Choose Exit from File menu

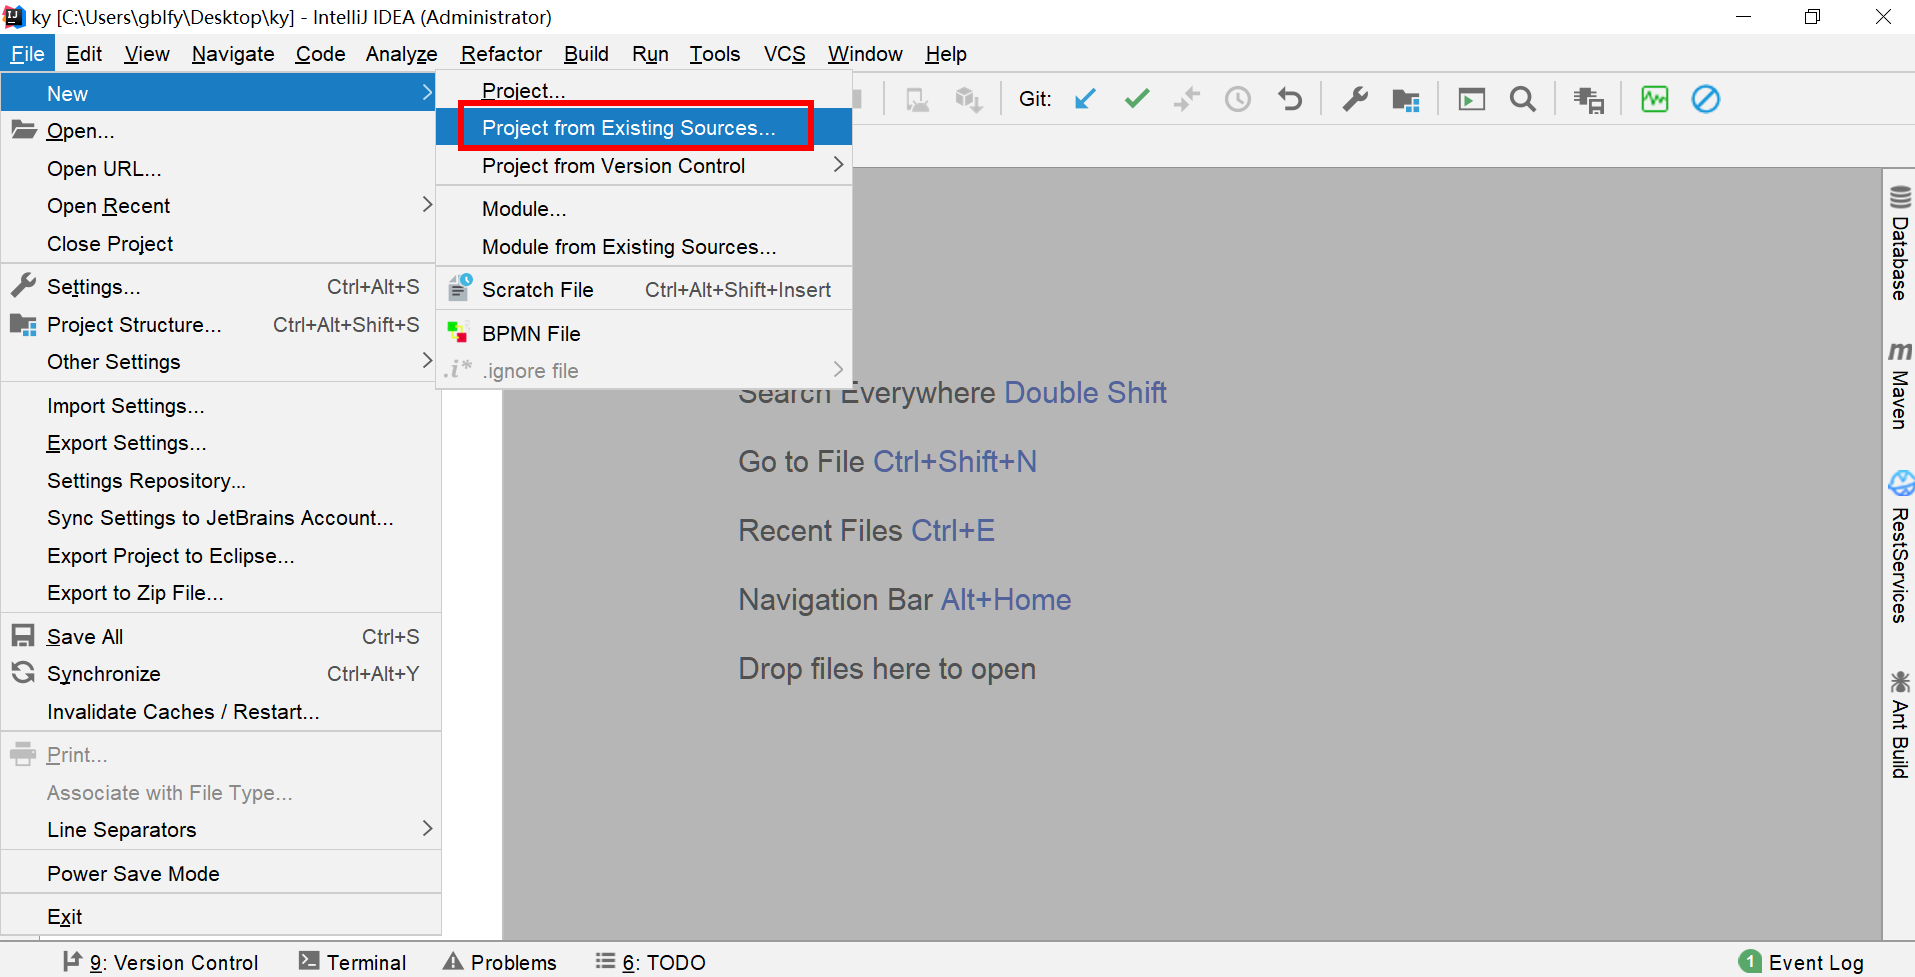point(221,917)
